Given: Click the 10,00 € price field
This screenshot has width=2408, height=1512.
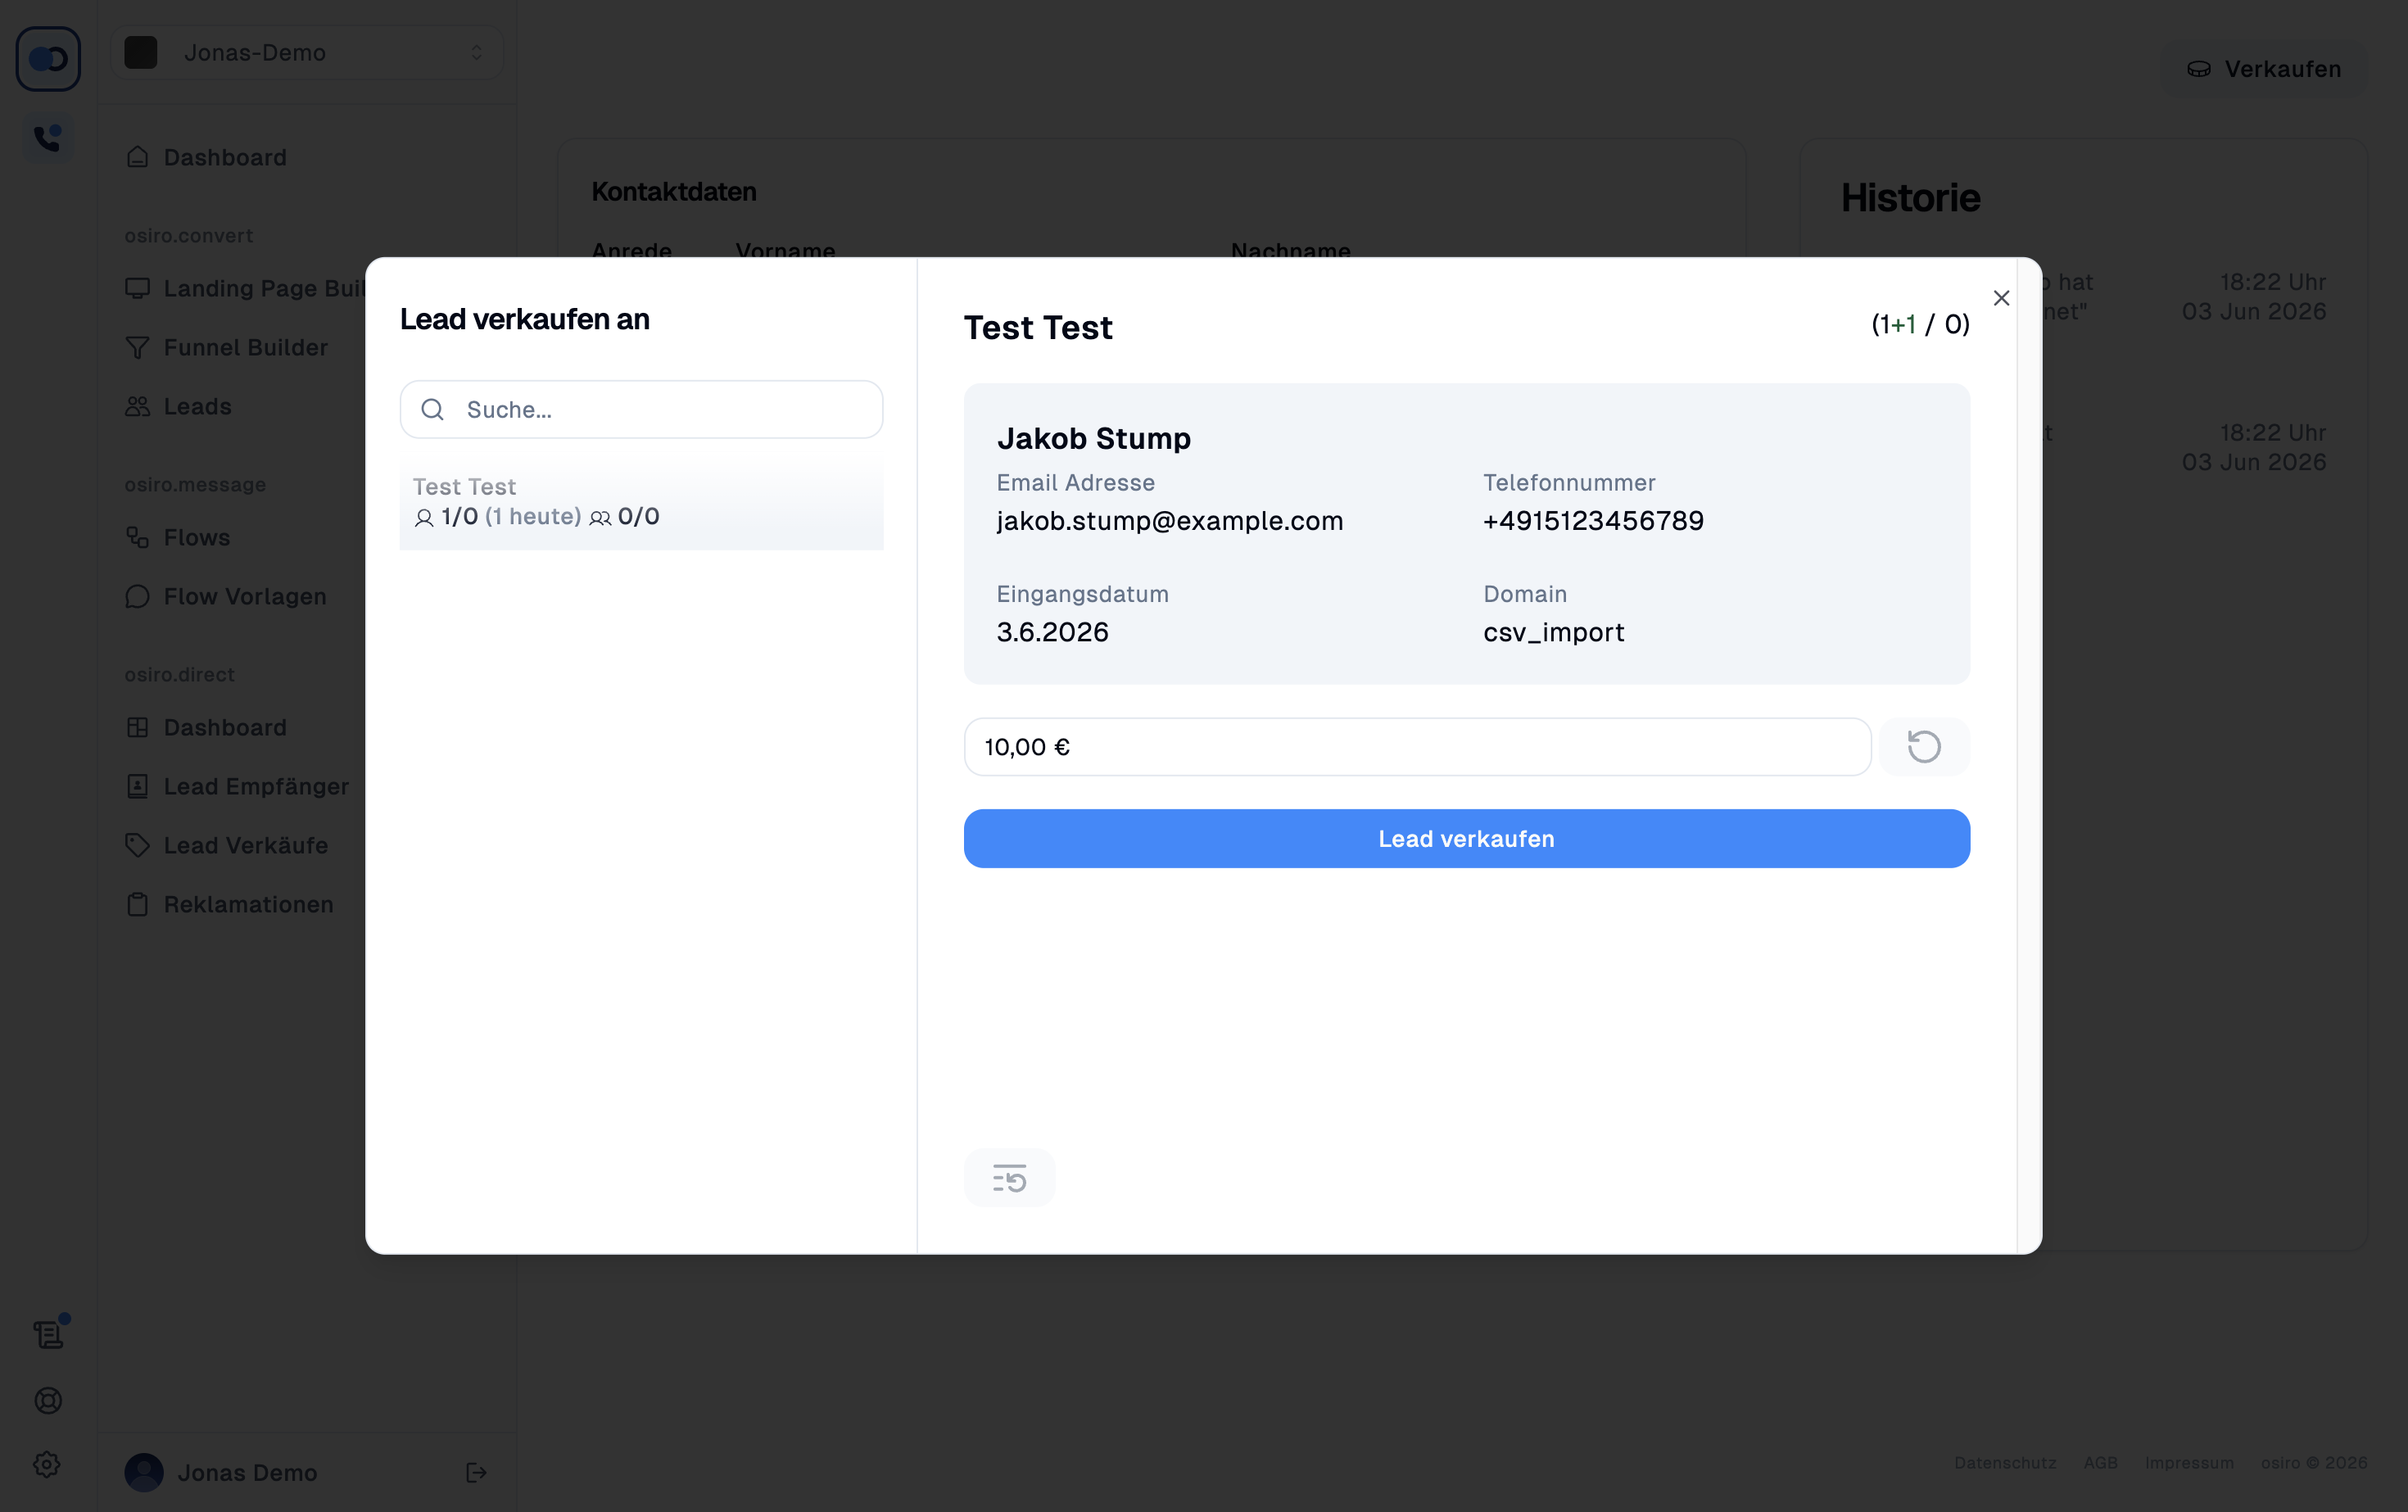Looking at the screenshot, I should click(1417, 747).
